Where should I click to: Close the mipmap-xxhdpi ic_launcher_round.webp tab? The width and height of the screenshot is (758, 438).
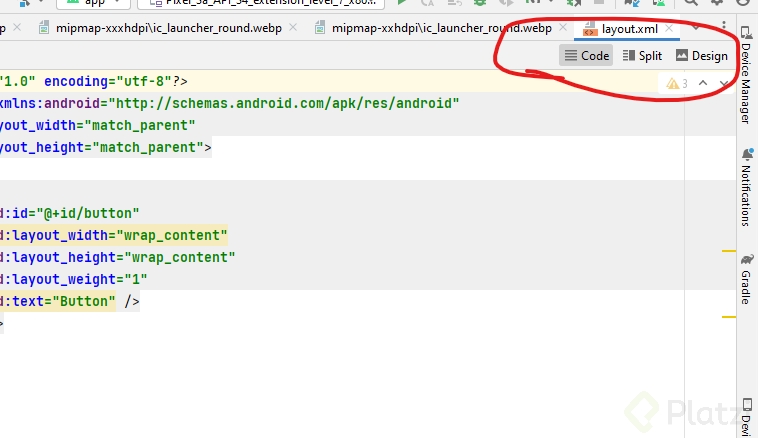tap(563, 28)
